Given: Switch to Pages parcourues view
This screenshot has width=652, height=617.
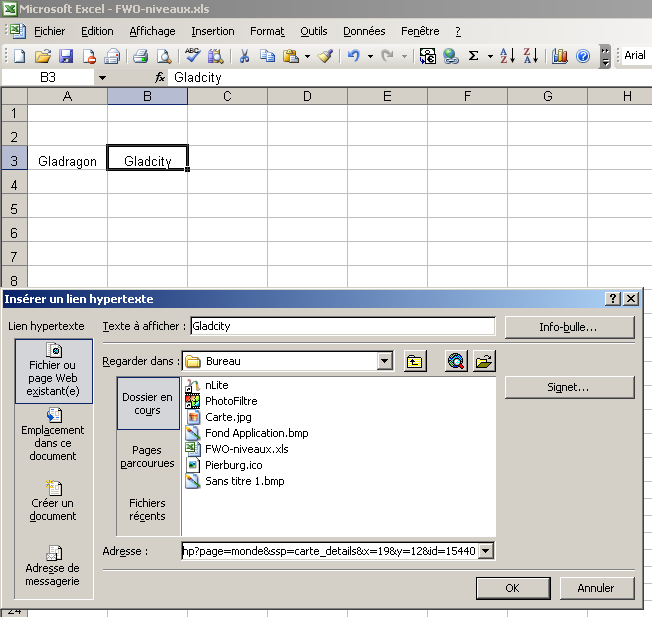Looking at the screenshot, I should (x=148, y=457).
